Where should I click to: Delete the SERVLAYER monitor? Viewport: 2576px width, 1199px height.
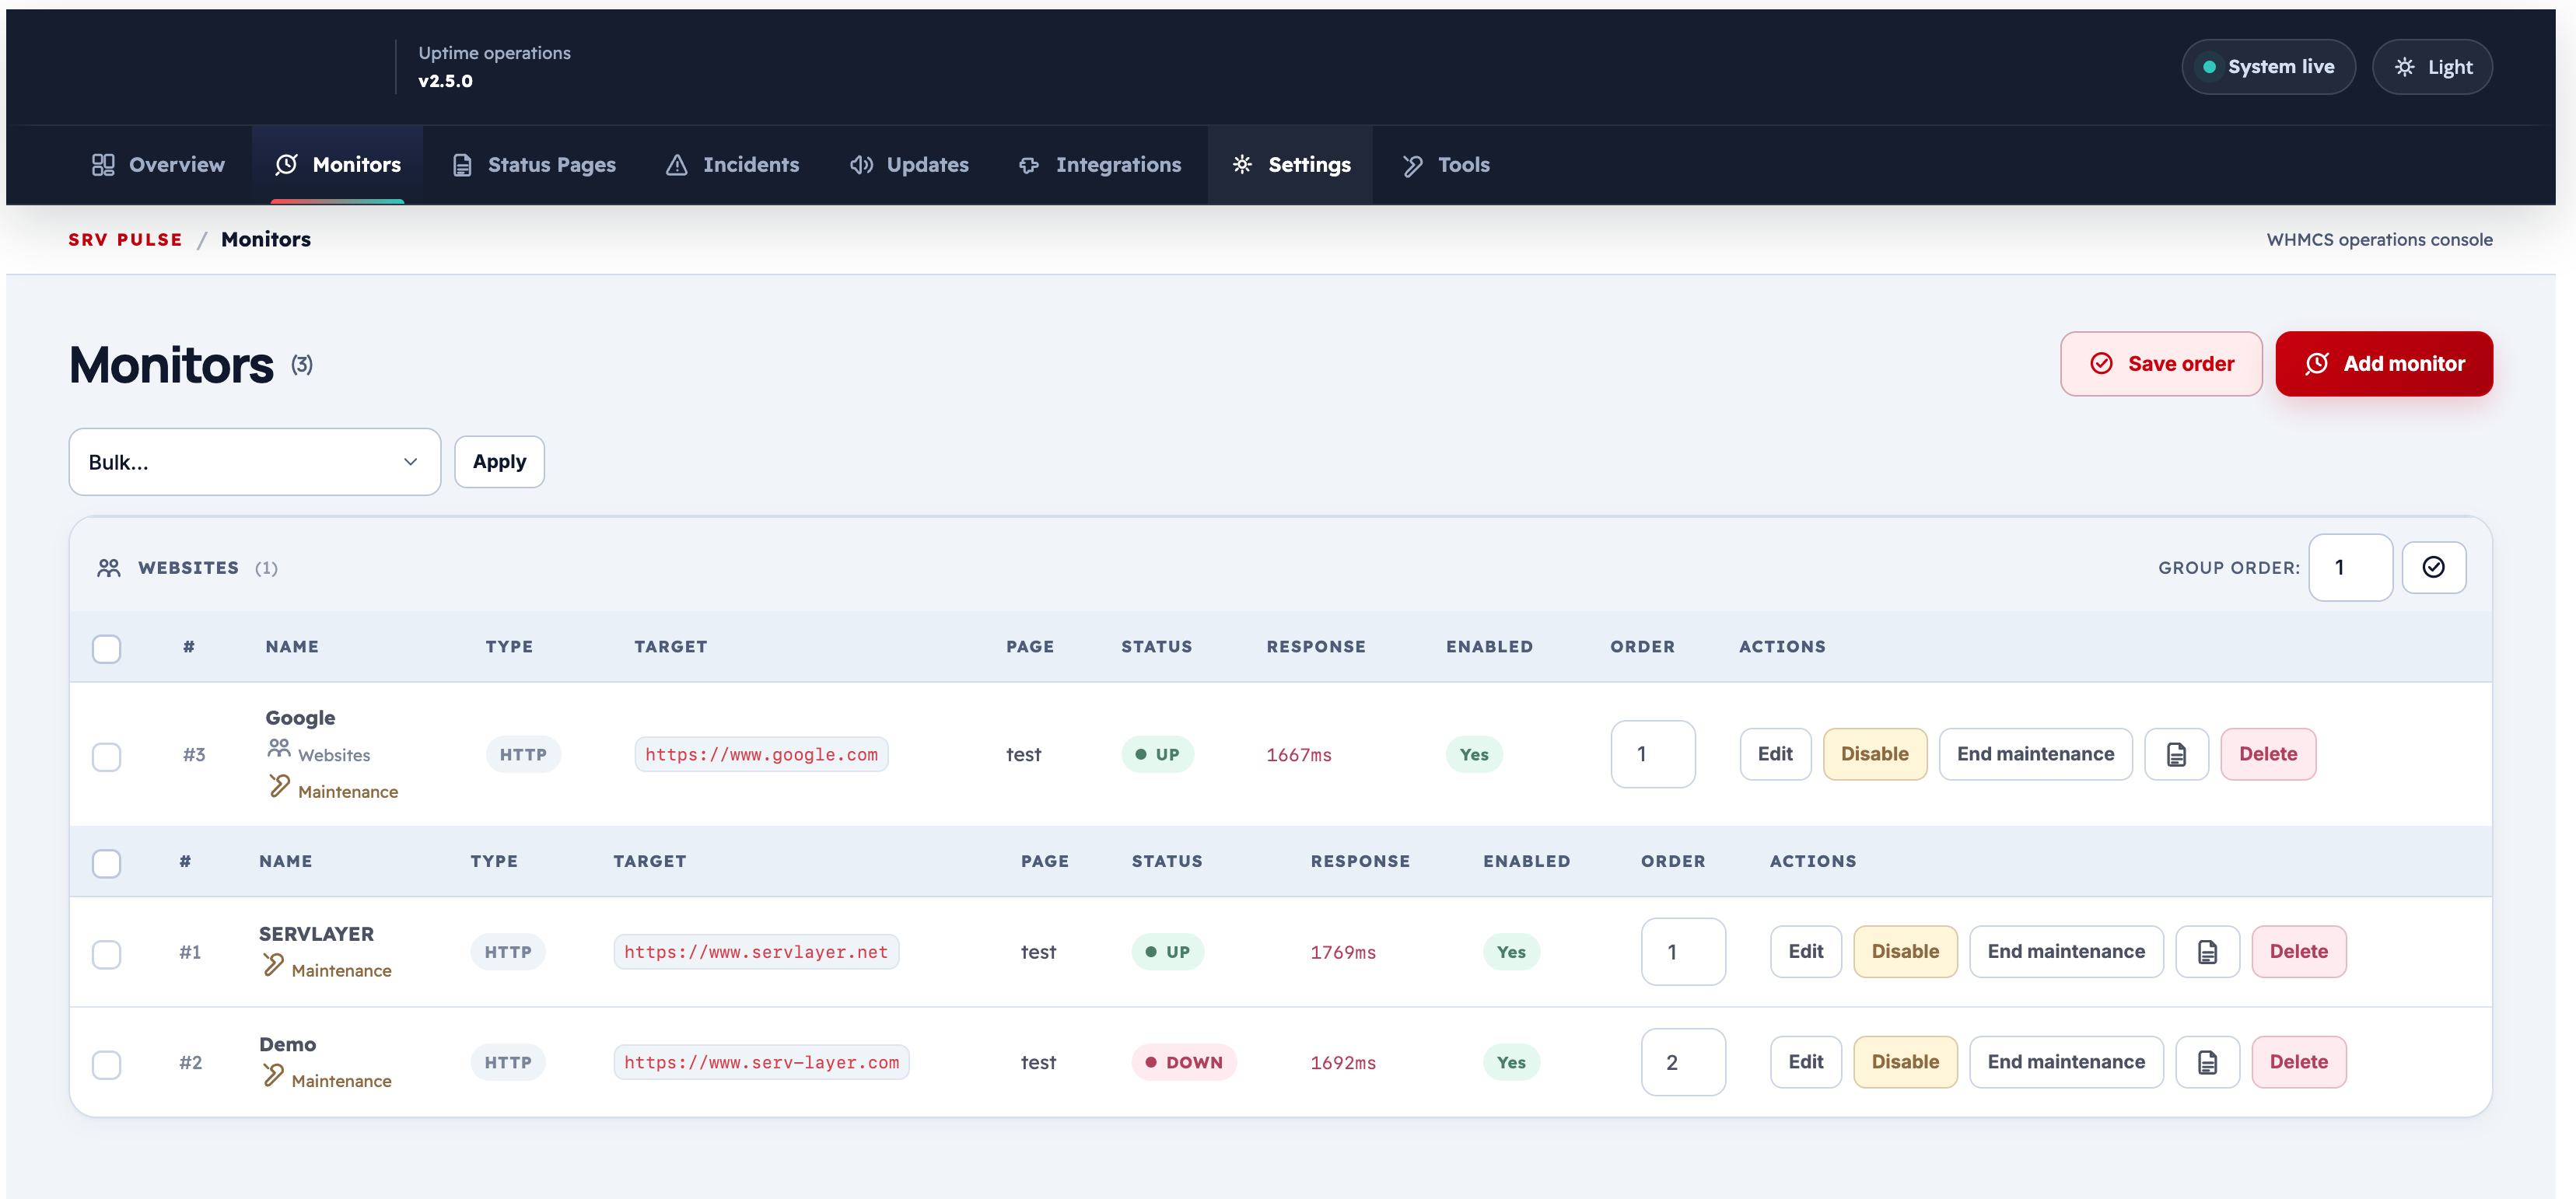[2298, 952]
